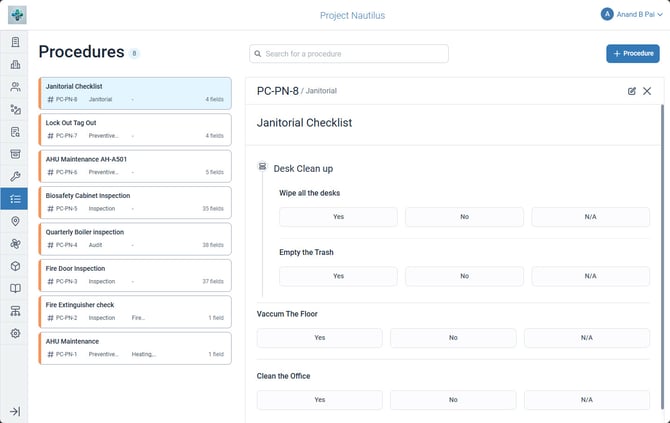Close the PC-PN-8 detail panel
The width and height of the screenshot is (670, 423).
point(647,91)
